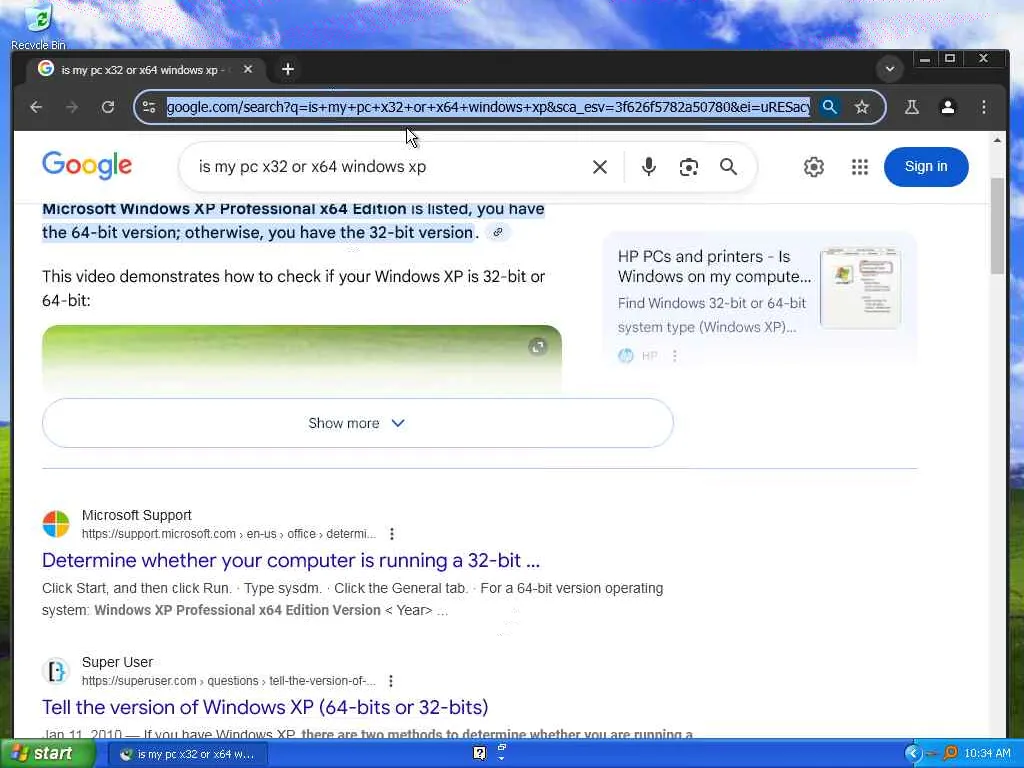Click the Super User site favicon

56,671
